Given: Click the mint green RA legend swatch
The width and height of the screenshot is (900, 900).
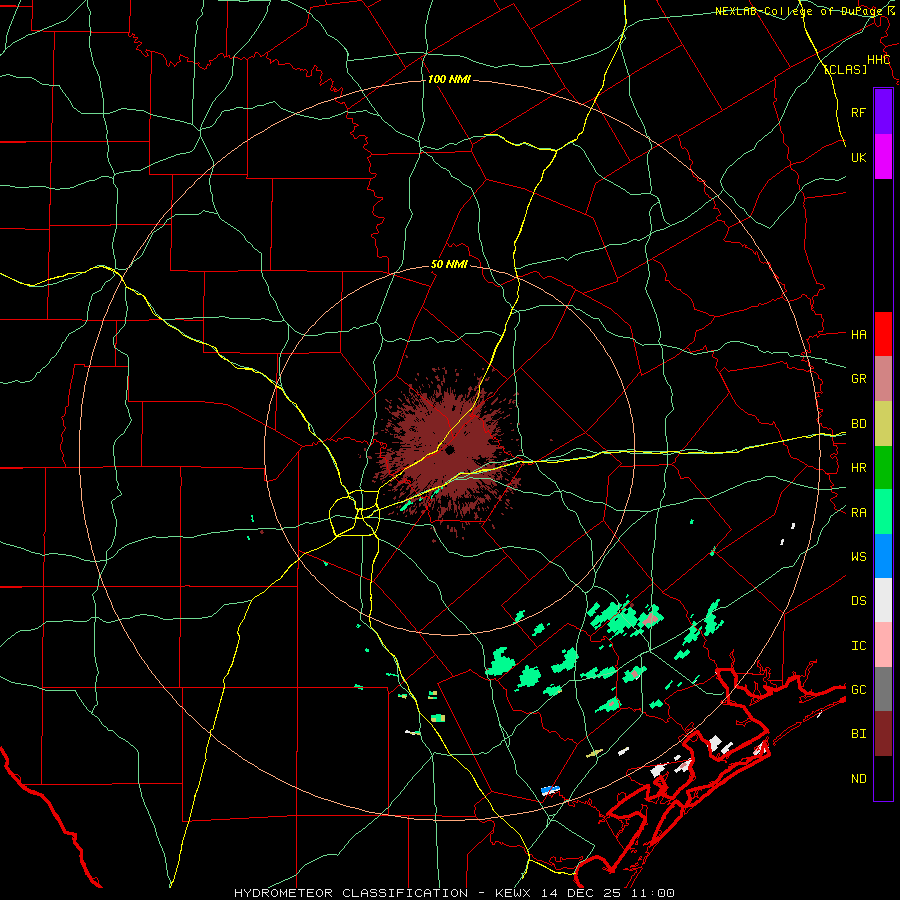Looking at the screenshot, I should point(883,512).
